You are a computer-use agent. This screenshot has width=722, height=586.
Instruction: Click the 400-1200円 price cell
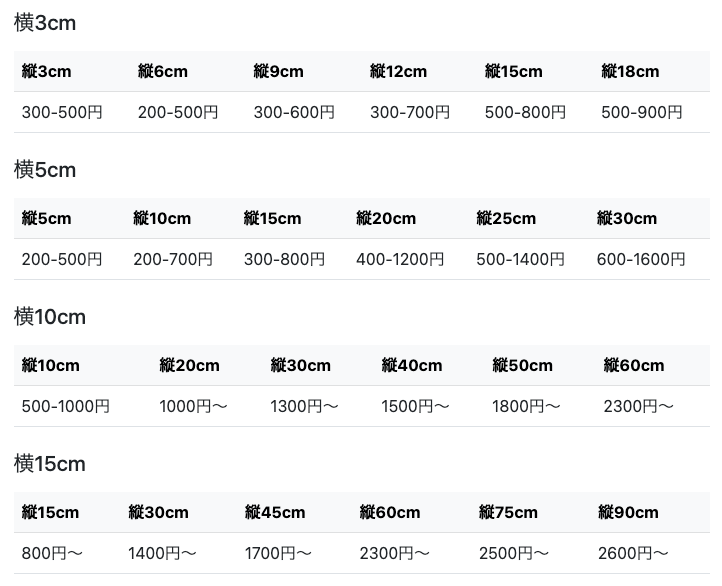[400, 259]
